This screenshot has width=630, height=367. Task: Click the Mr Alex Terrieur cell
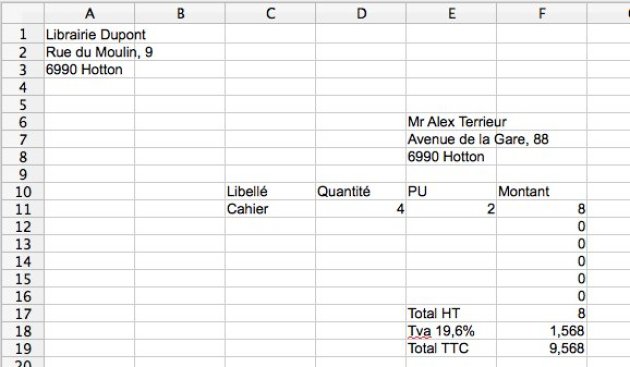451,121
